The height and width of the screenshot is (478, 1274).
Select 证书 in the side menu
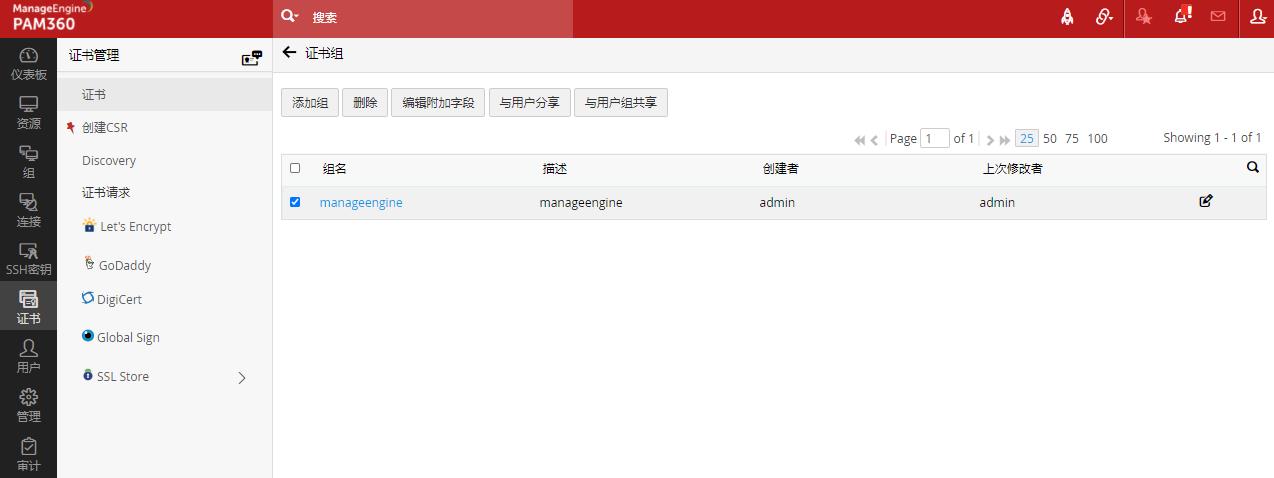94,94
